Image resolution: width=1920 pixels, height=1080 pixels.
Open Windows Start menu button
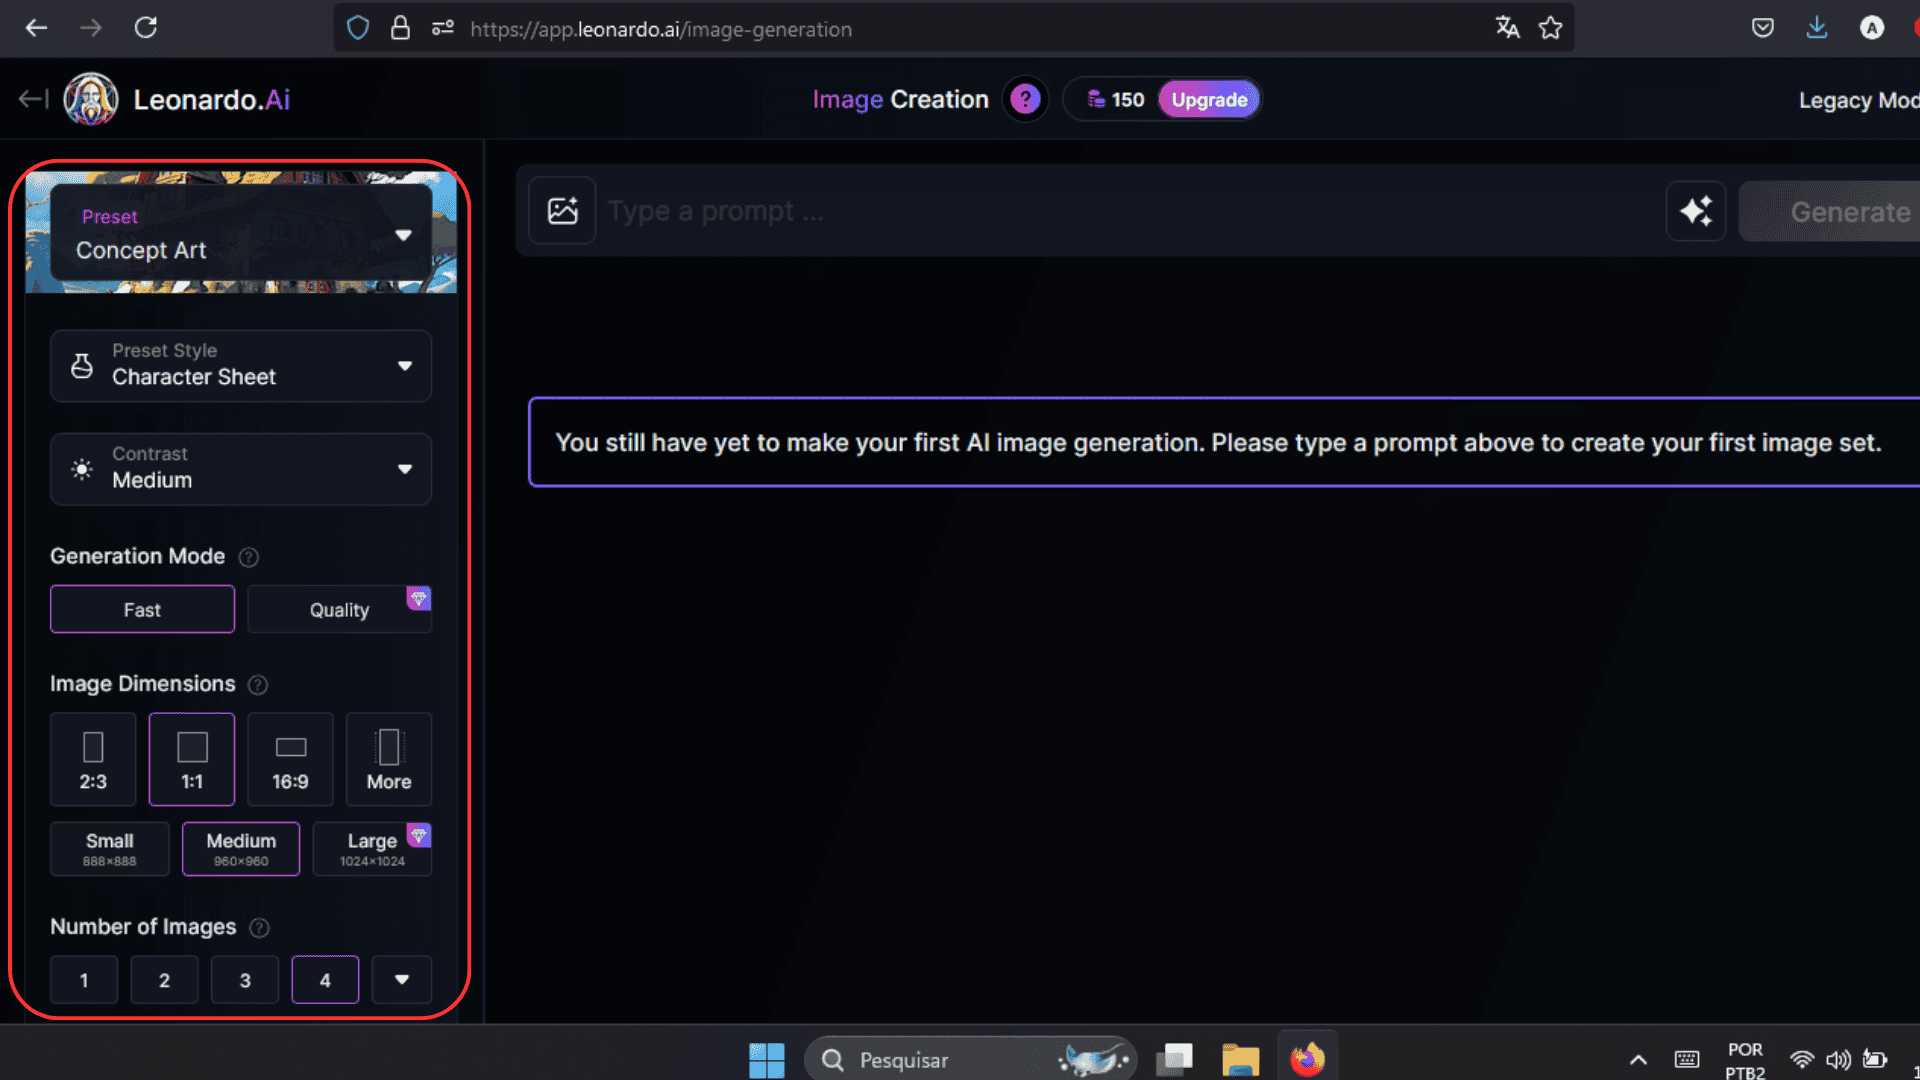pyautogui.click(x=767, y=1060)
